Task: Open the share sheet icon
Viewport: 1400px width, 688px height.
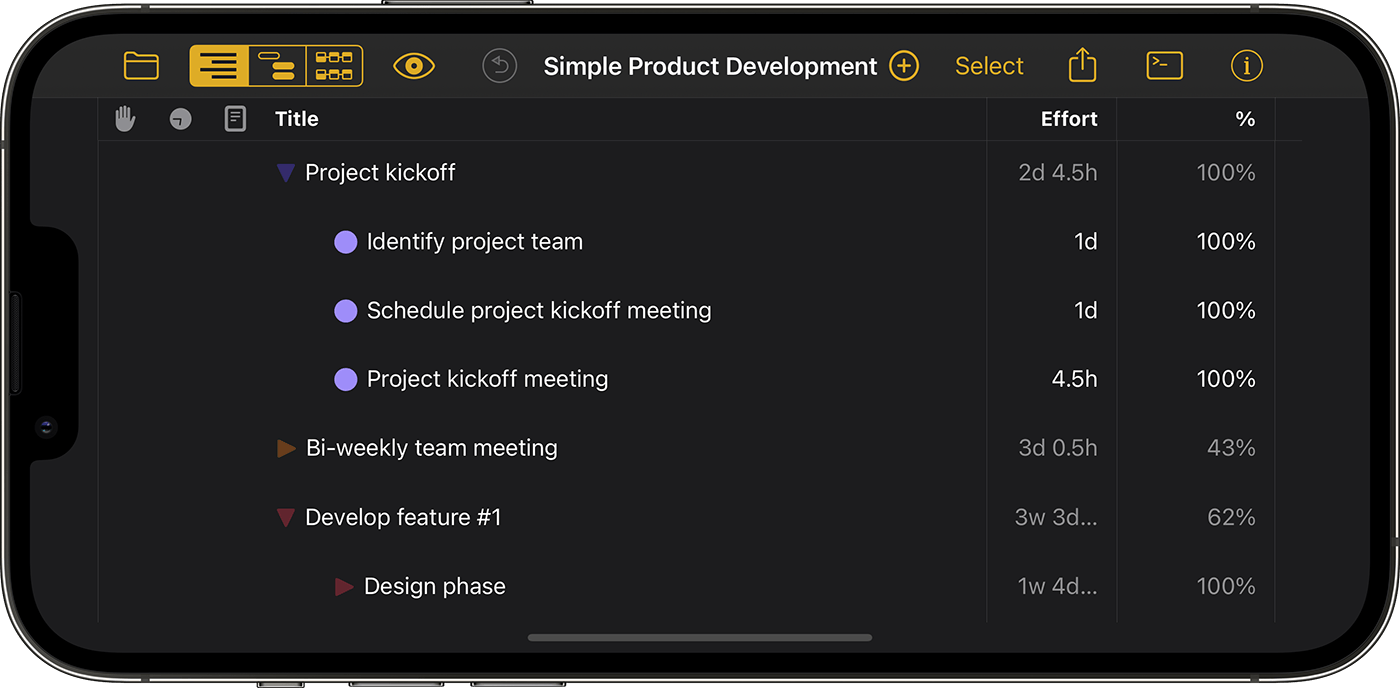Action: (x=1082, y=66)
